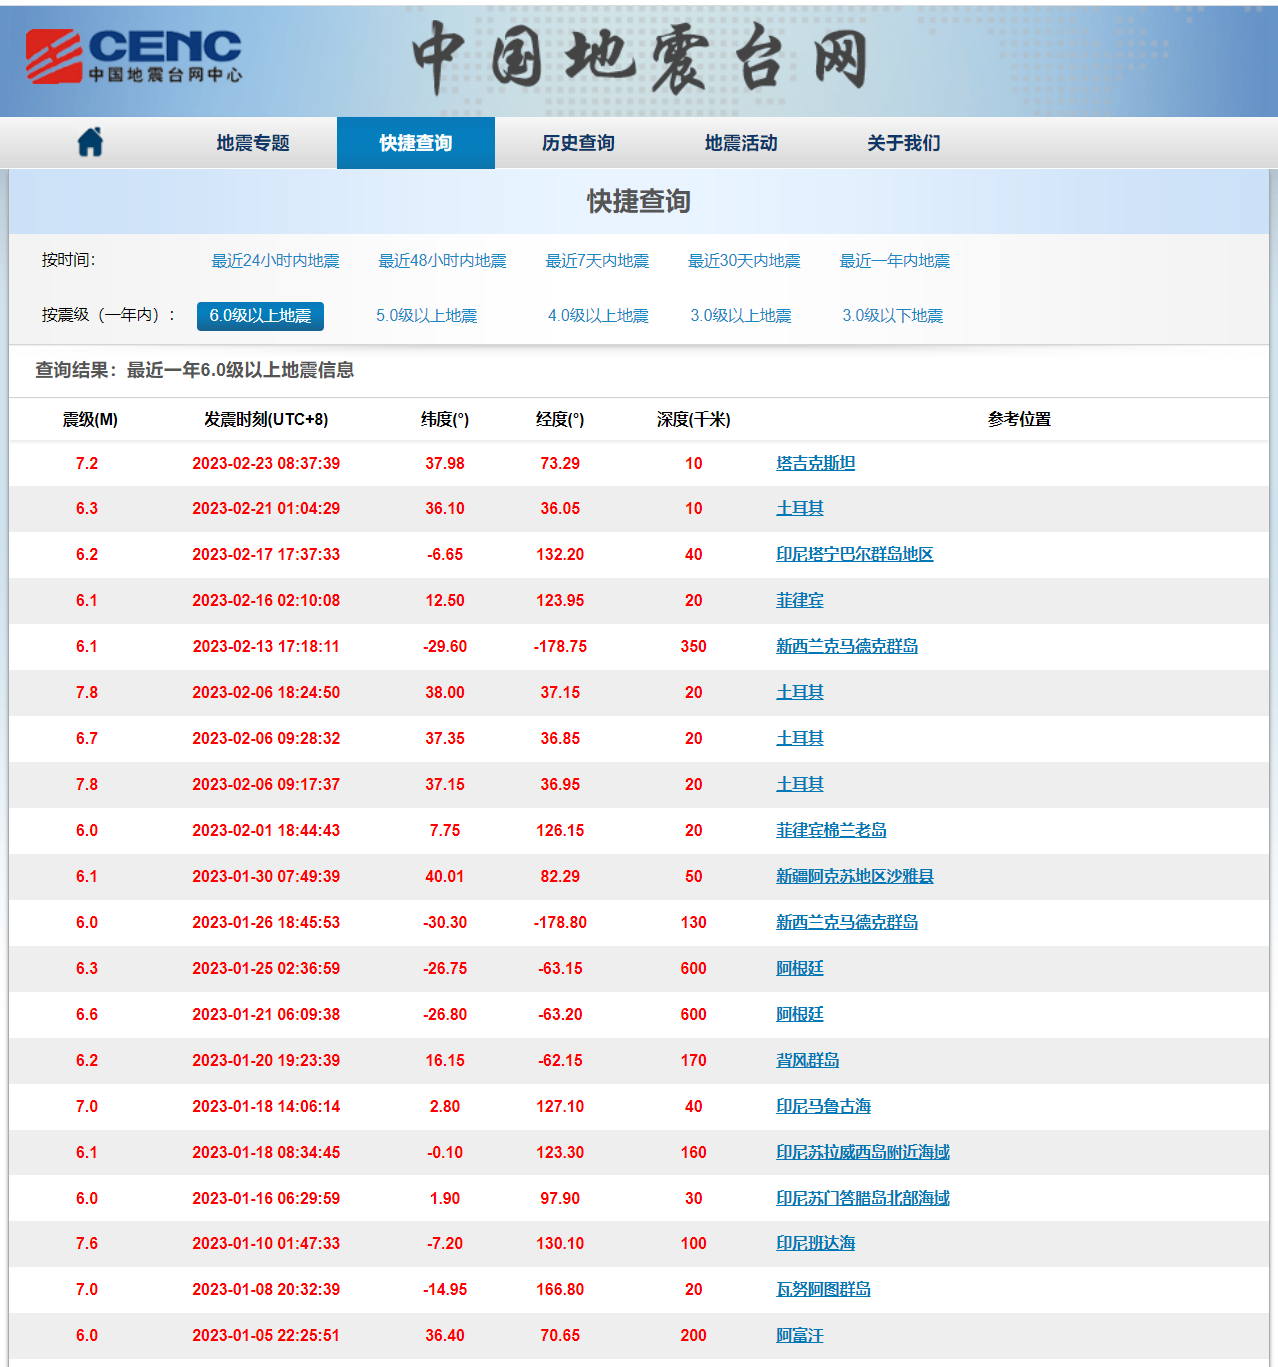Image resolution: width=1278 pixels, height=1367 pixels.
Task: Choose 5.0级以上地震 filter
Action: point(426,316)
